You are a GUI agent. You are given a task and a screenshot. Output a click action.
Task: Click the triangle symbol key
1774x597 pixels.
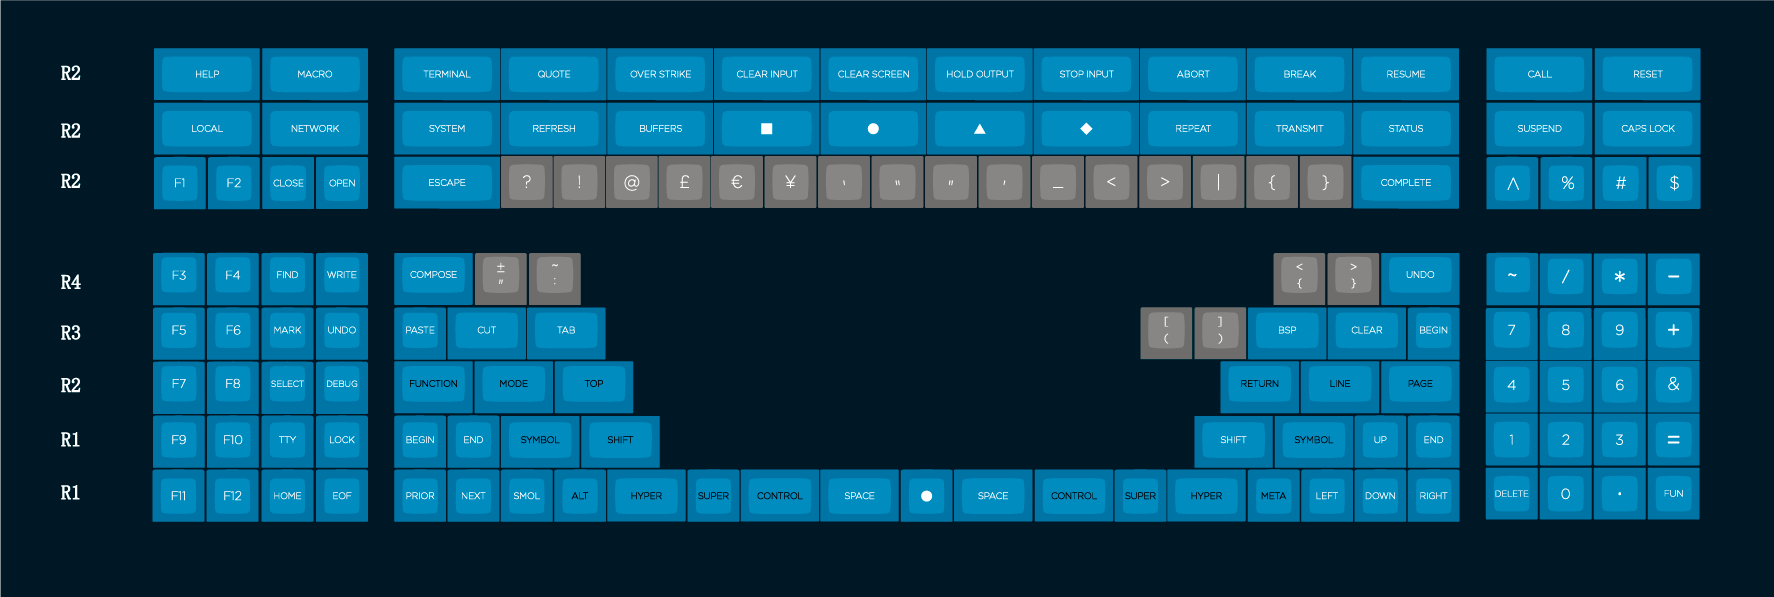point(980,129)
